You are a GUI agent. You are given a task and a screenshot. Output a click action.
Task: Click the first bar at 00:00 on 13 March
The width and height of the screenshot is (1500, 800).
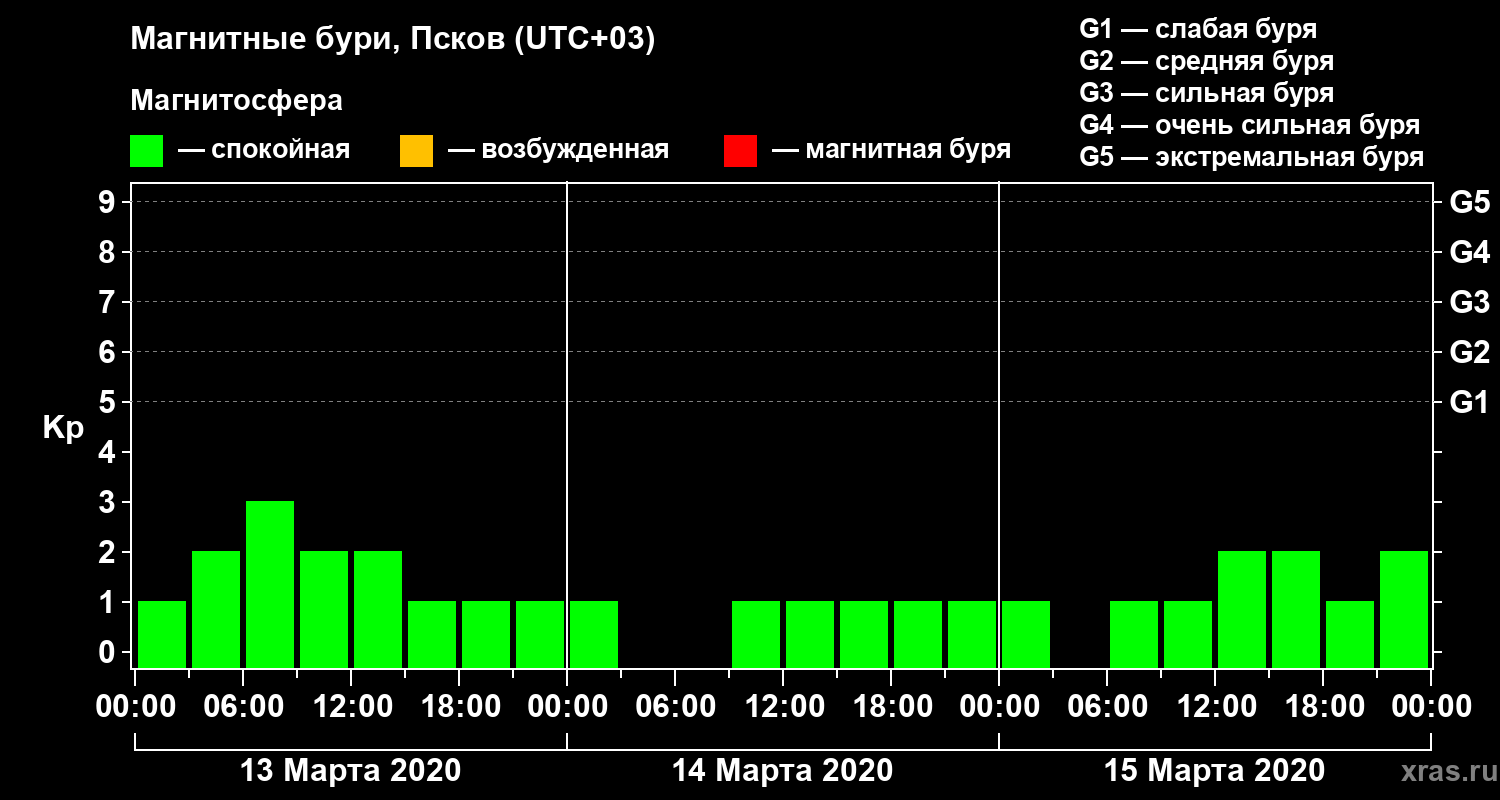[x=162, y=634]
